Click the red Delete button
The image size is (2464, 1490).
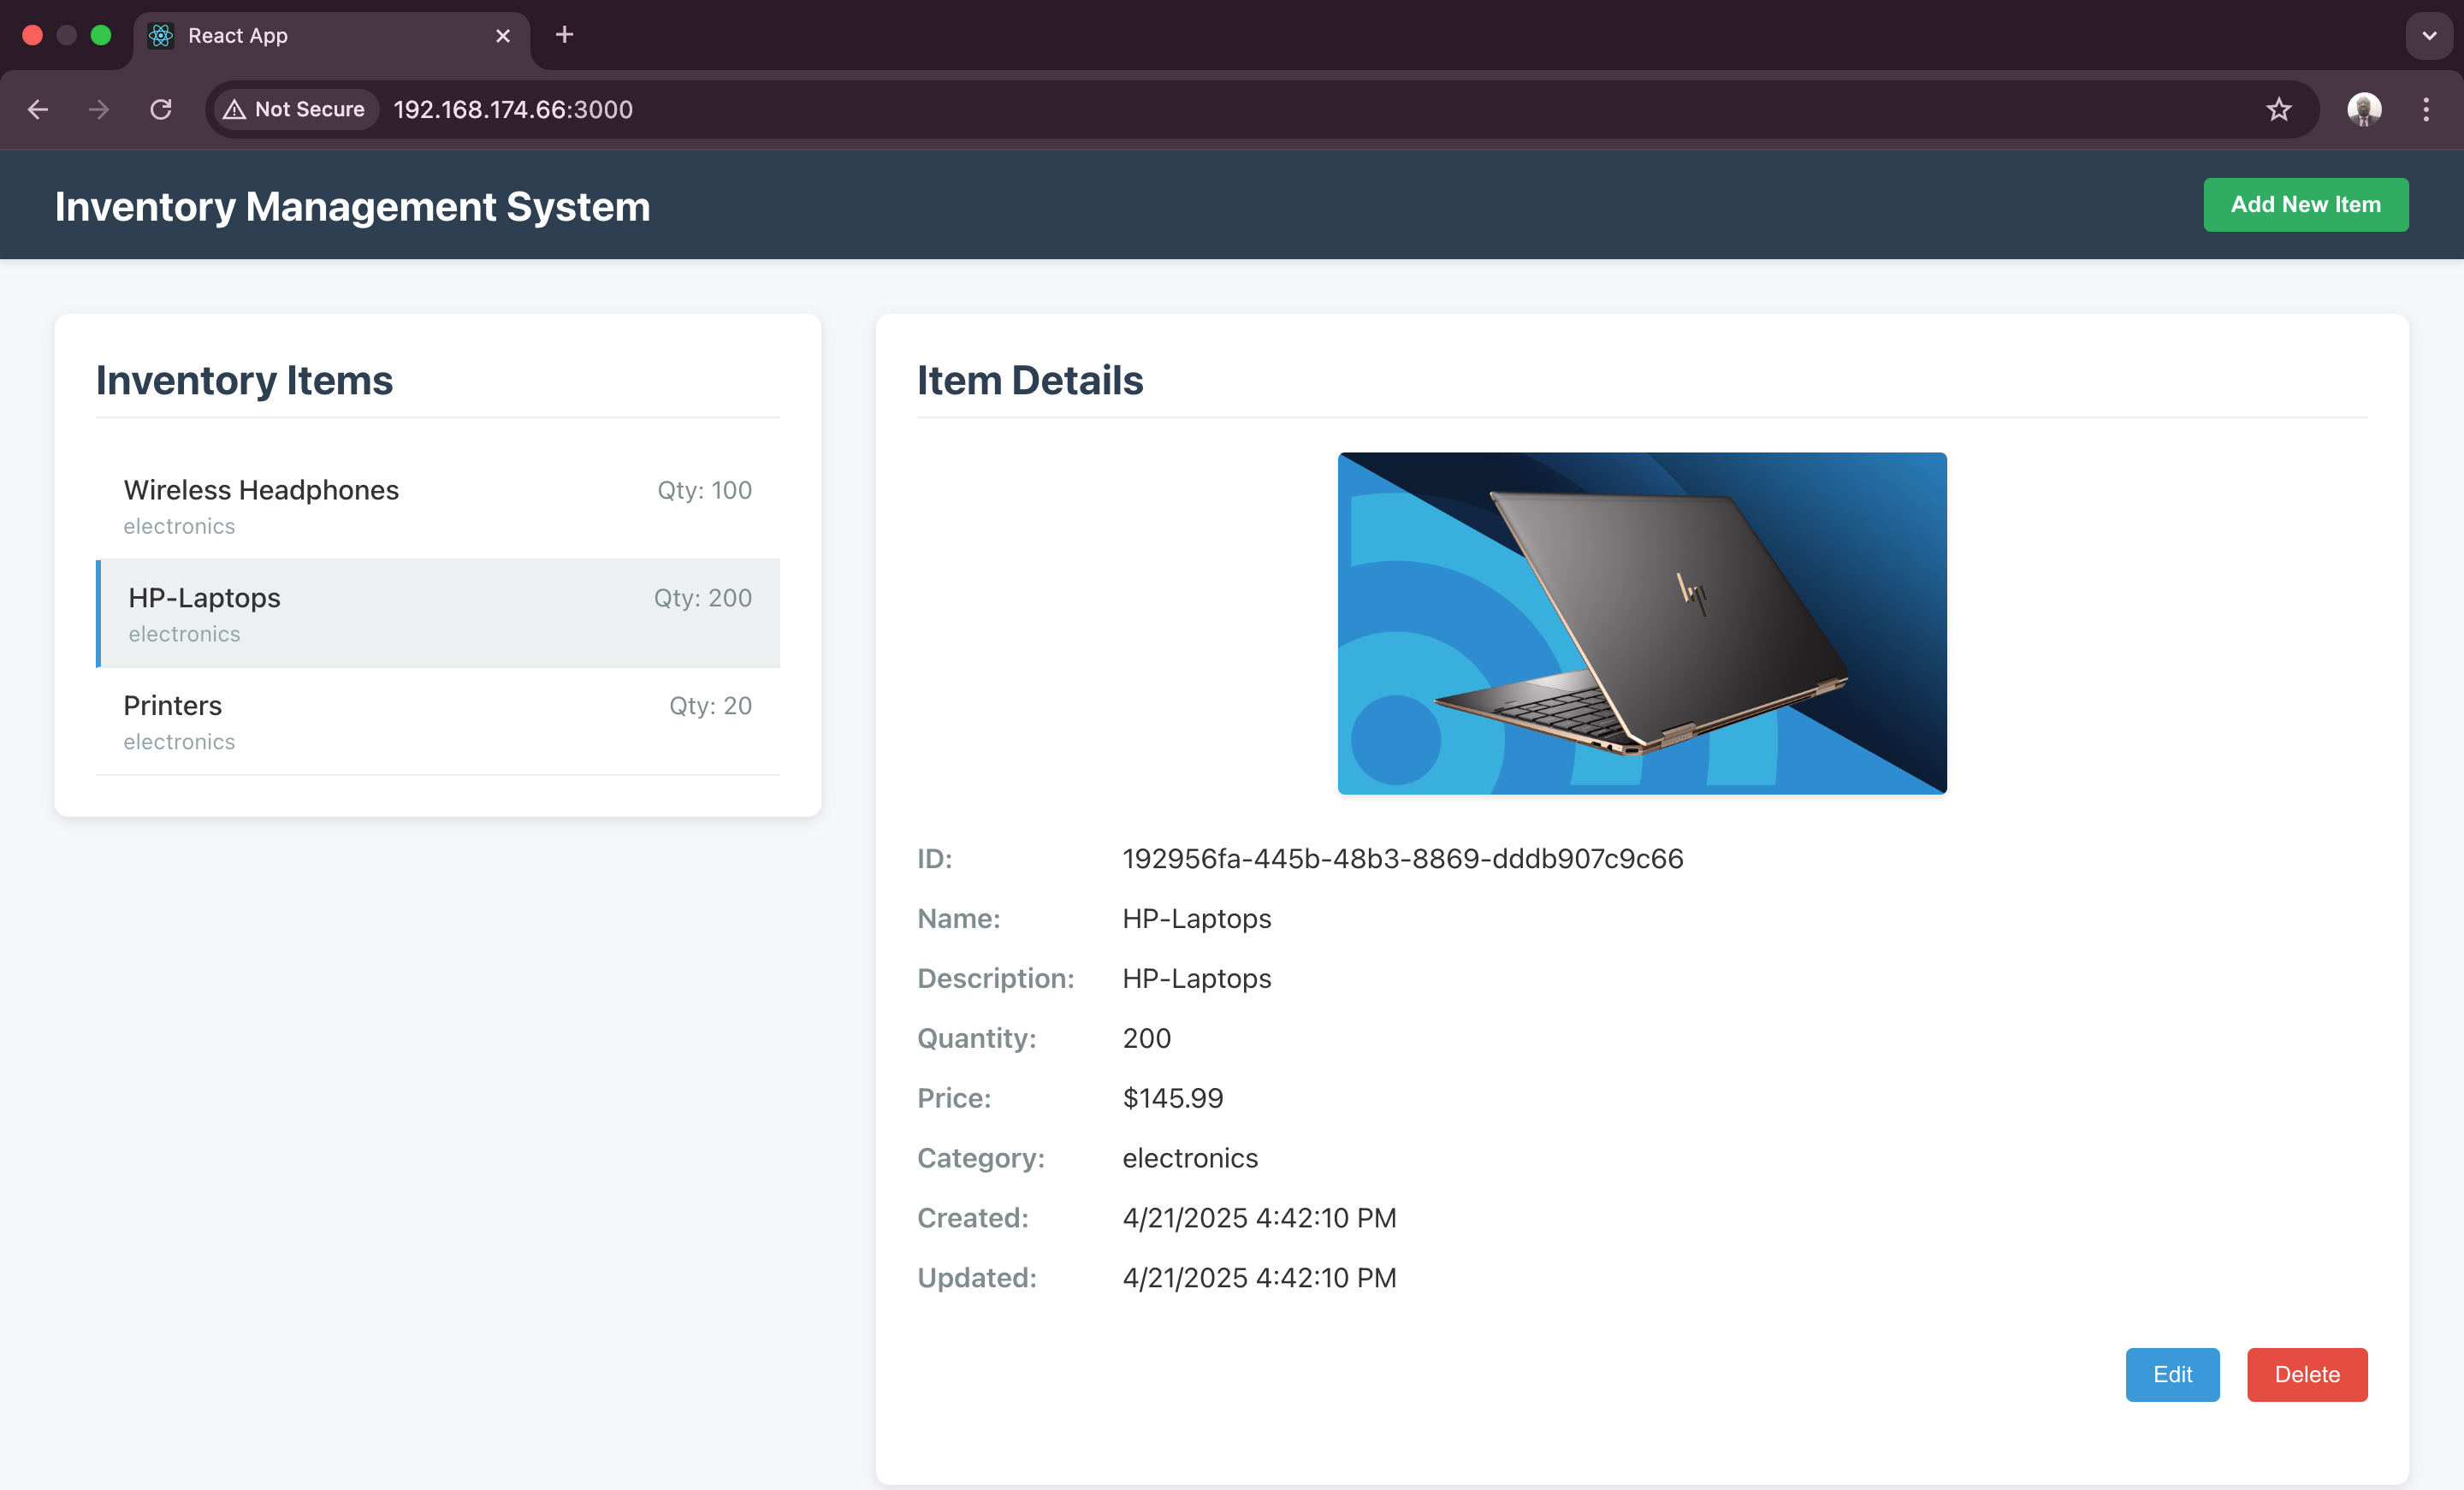(x=2307, y=1374)
